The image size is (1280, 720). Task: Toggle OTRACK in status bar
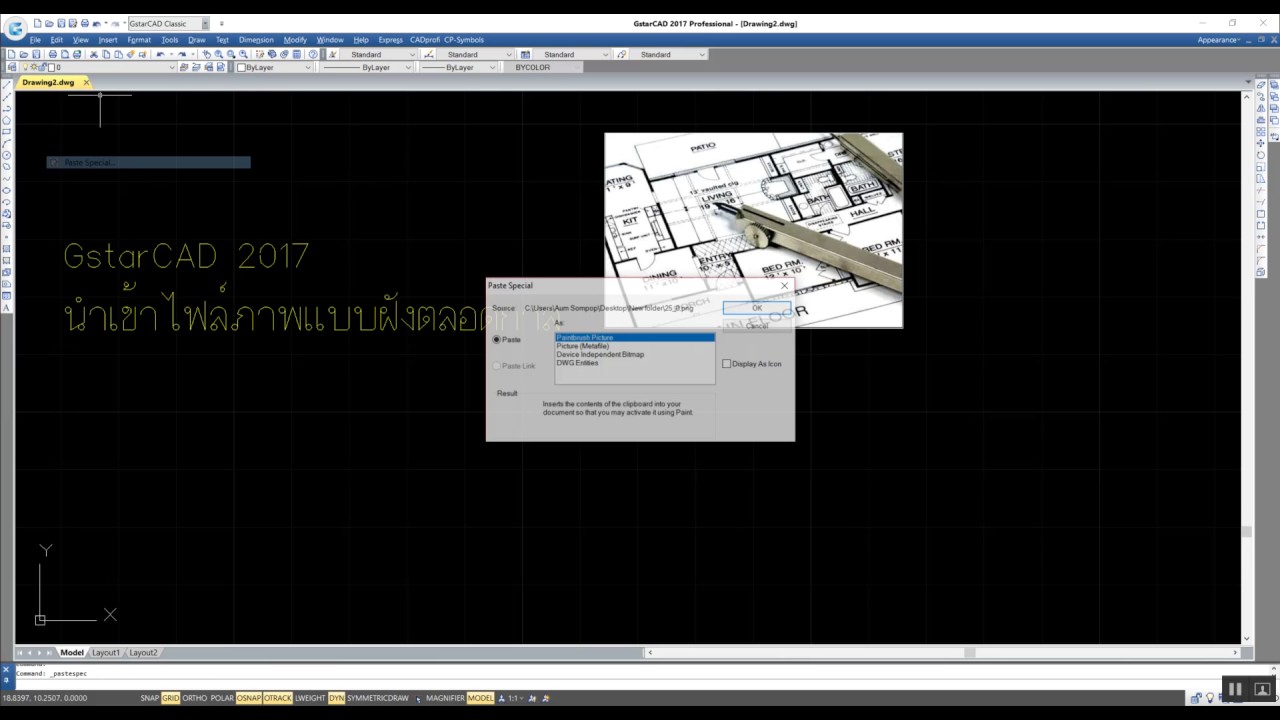tap(278, 698)
